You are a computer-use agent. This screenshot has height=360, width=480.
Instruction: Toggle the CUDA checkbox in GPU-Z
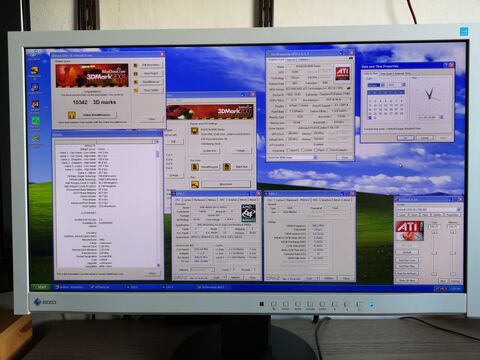tap(303, 150)
